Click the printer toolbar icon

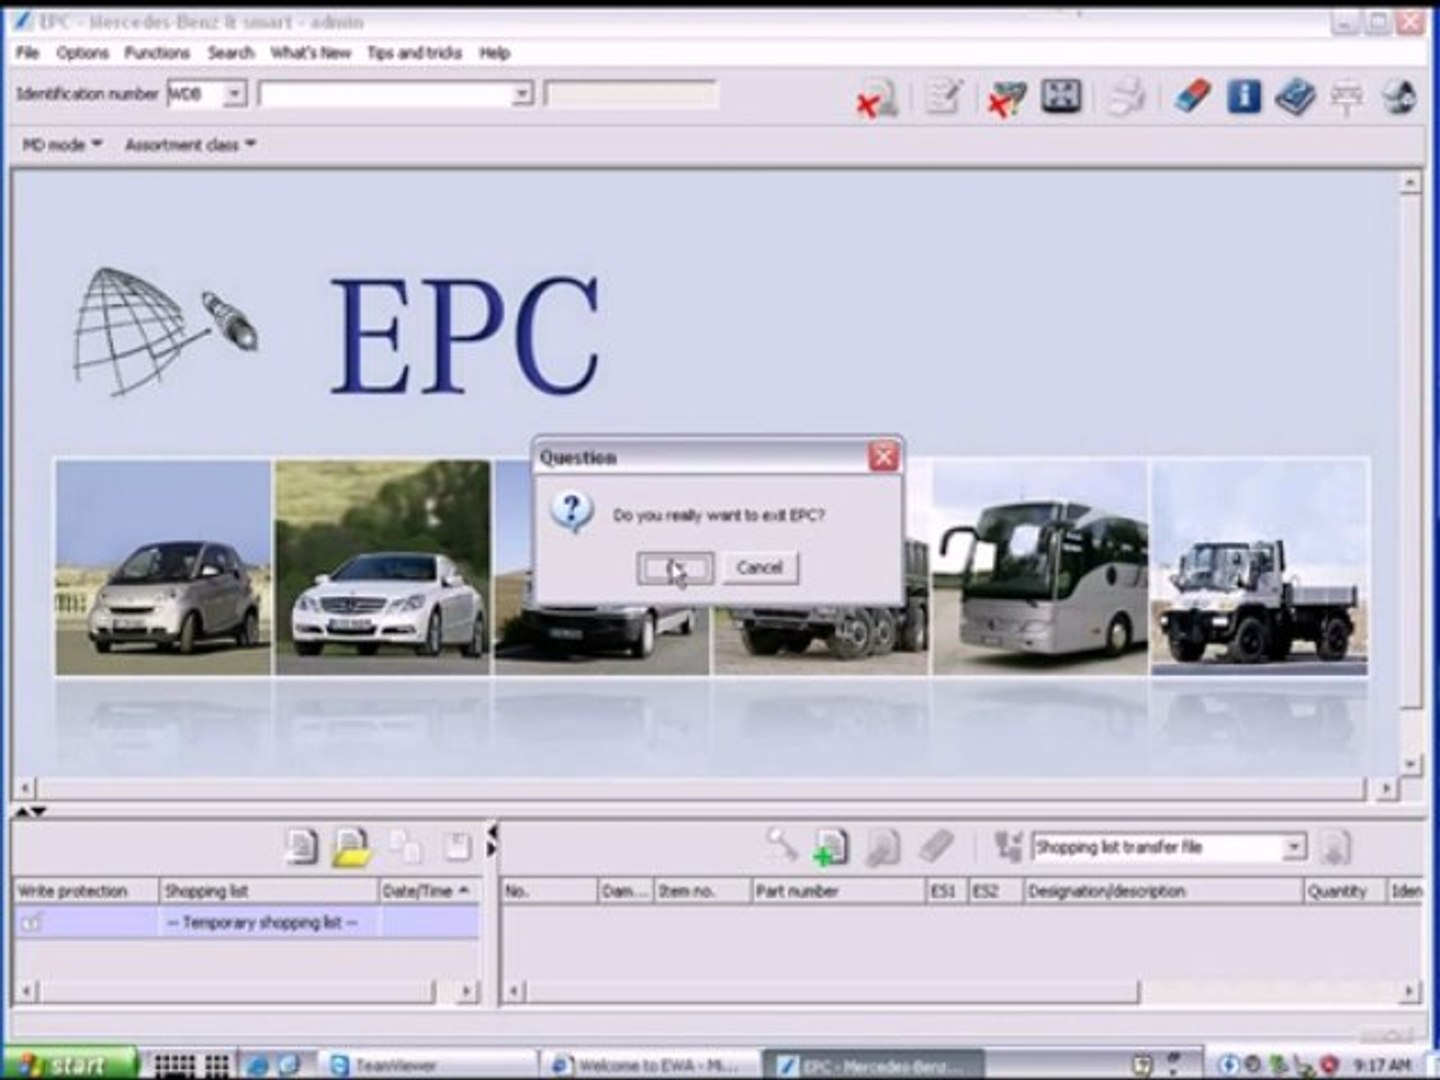coord(1126,96)
